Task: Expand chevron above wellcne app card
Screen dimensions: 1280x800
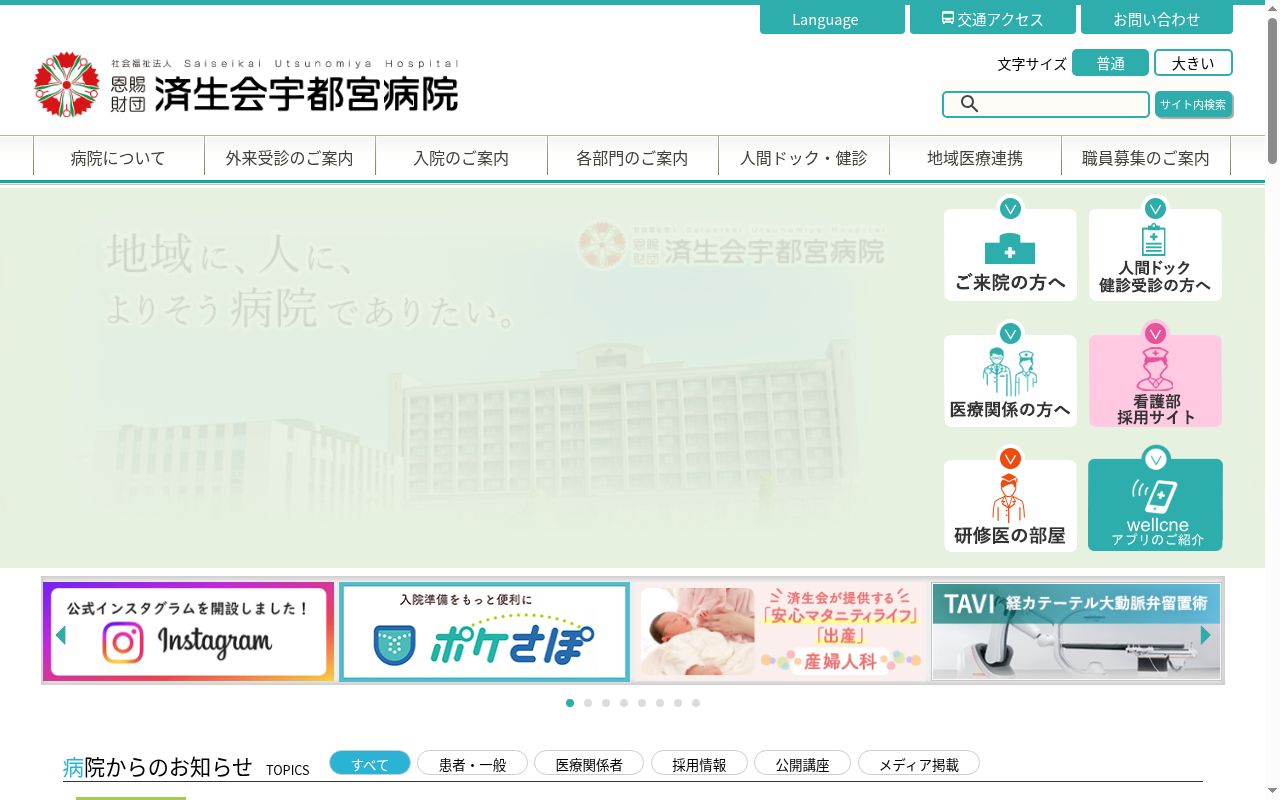Action: [x=1155, y=459]
